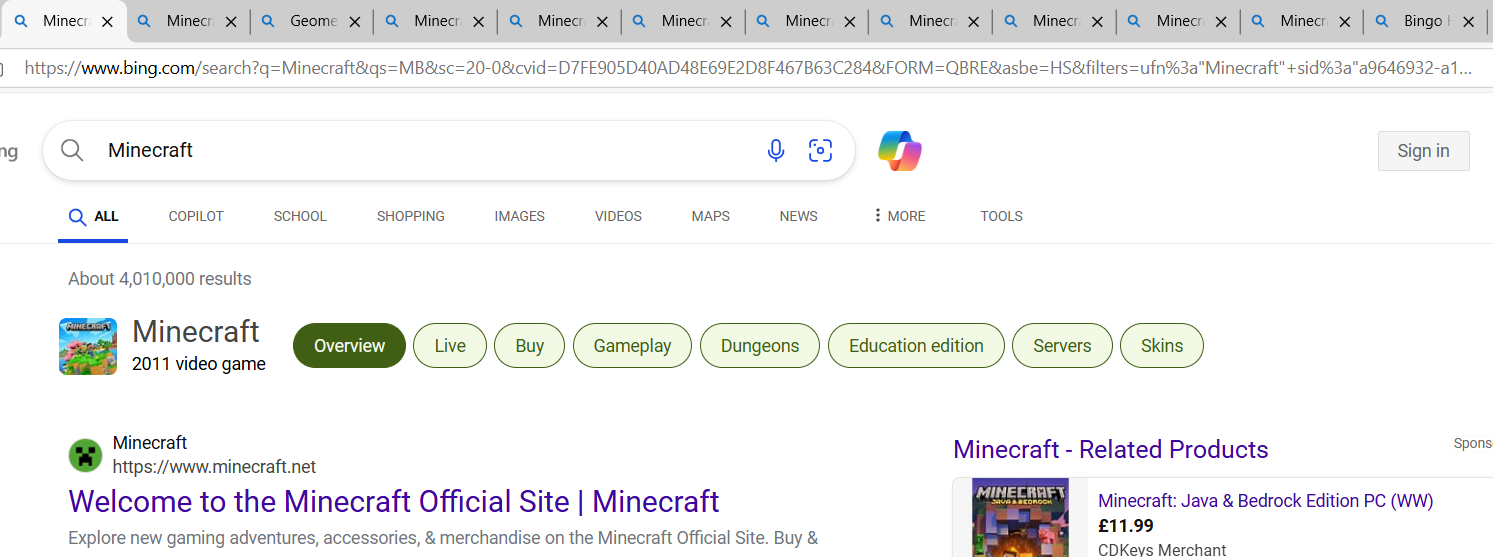Viewport: 1493px width, 557px height.
Task: Open Welcome to the Minecraft Official Site link
Action: click(394, 501)
